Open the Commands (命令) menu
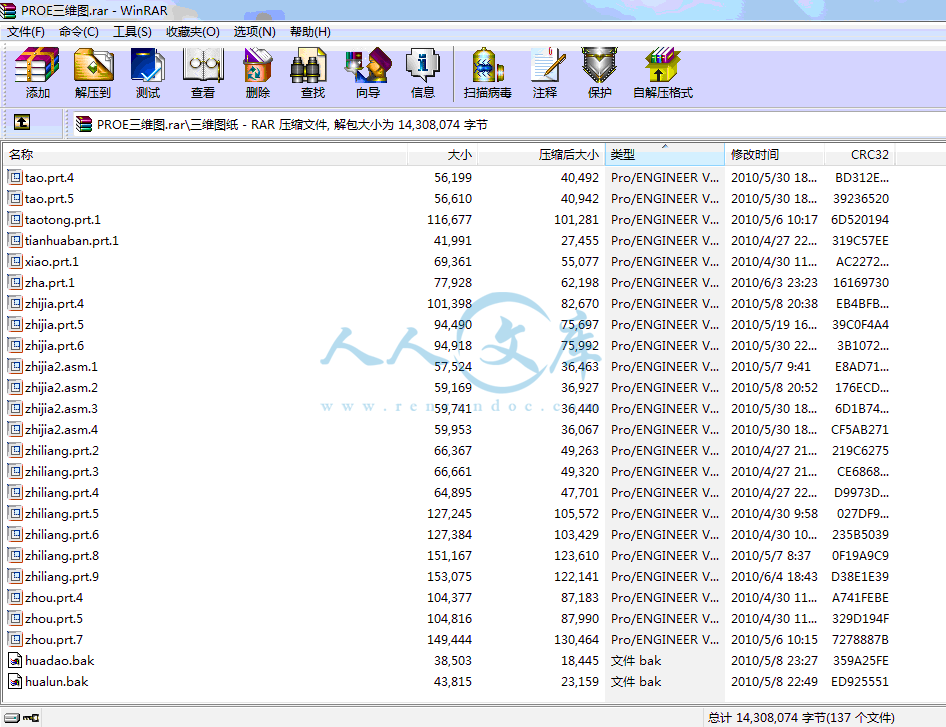 (78, 32)
